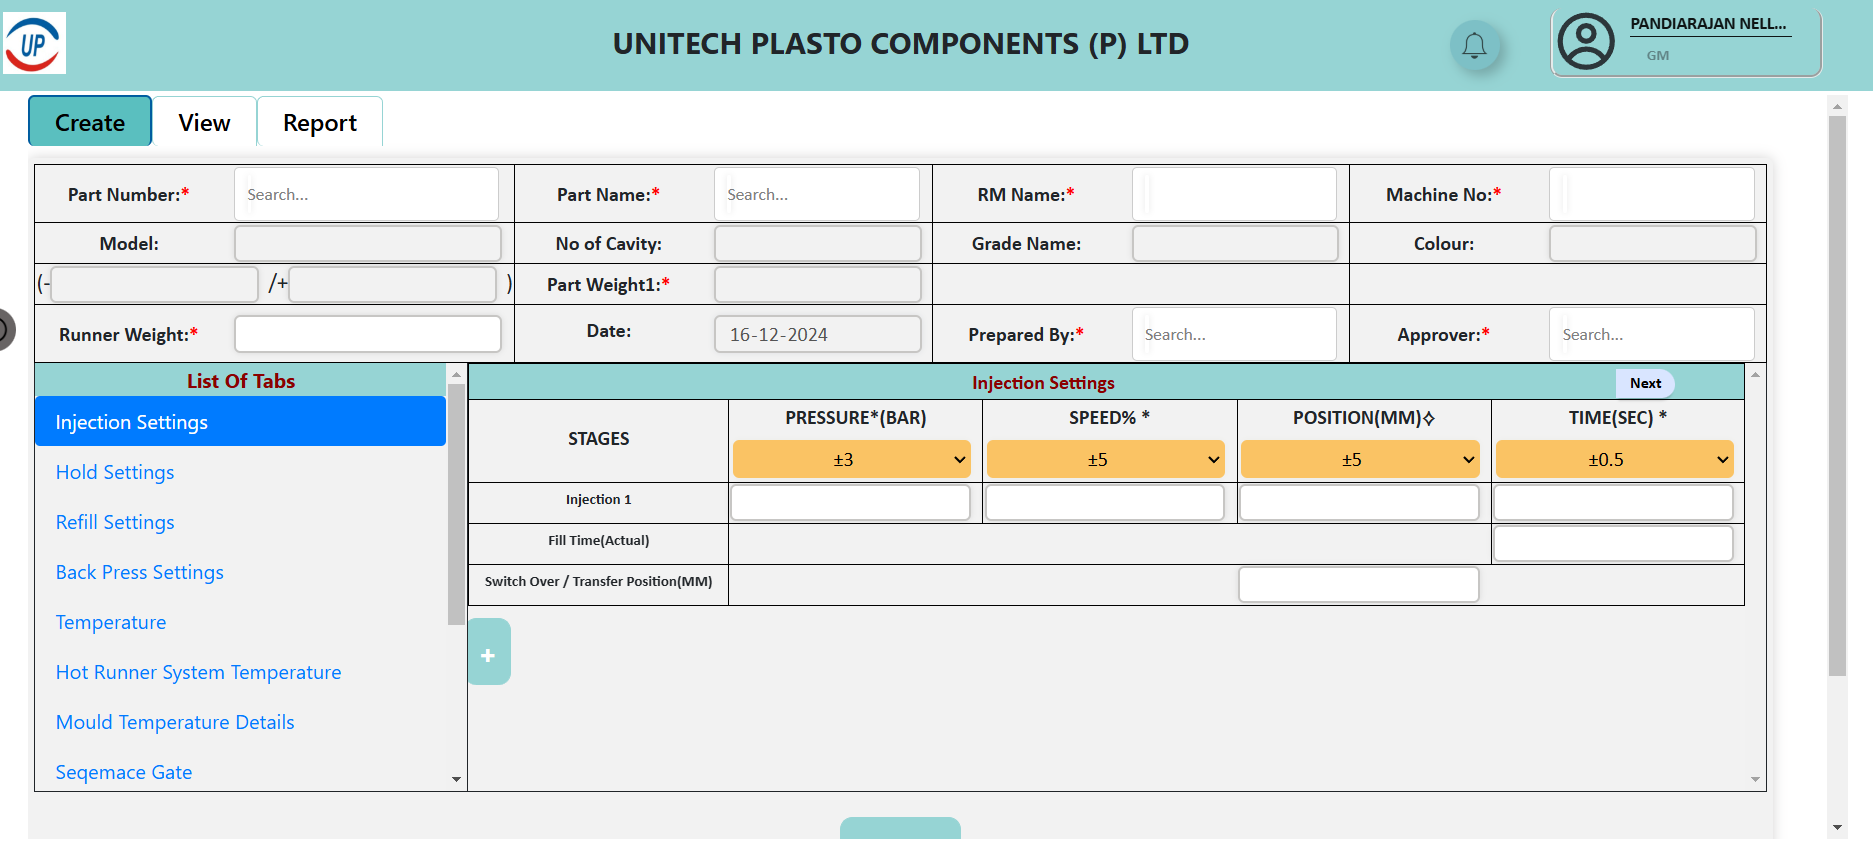Open Hold Settings tab link
Viewport: 1873px width, 864px height.
(x=115, y=472)
